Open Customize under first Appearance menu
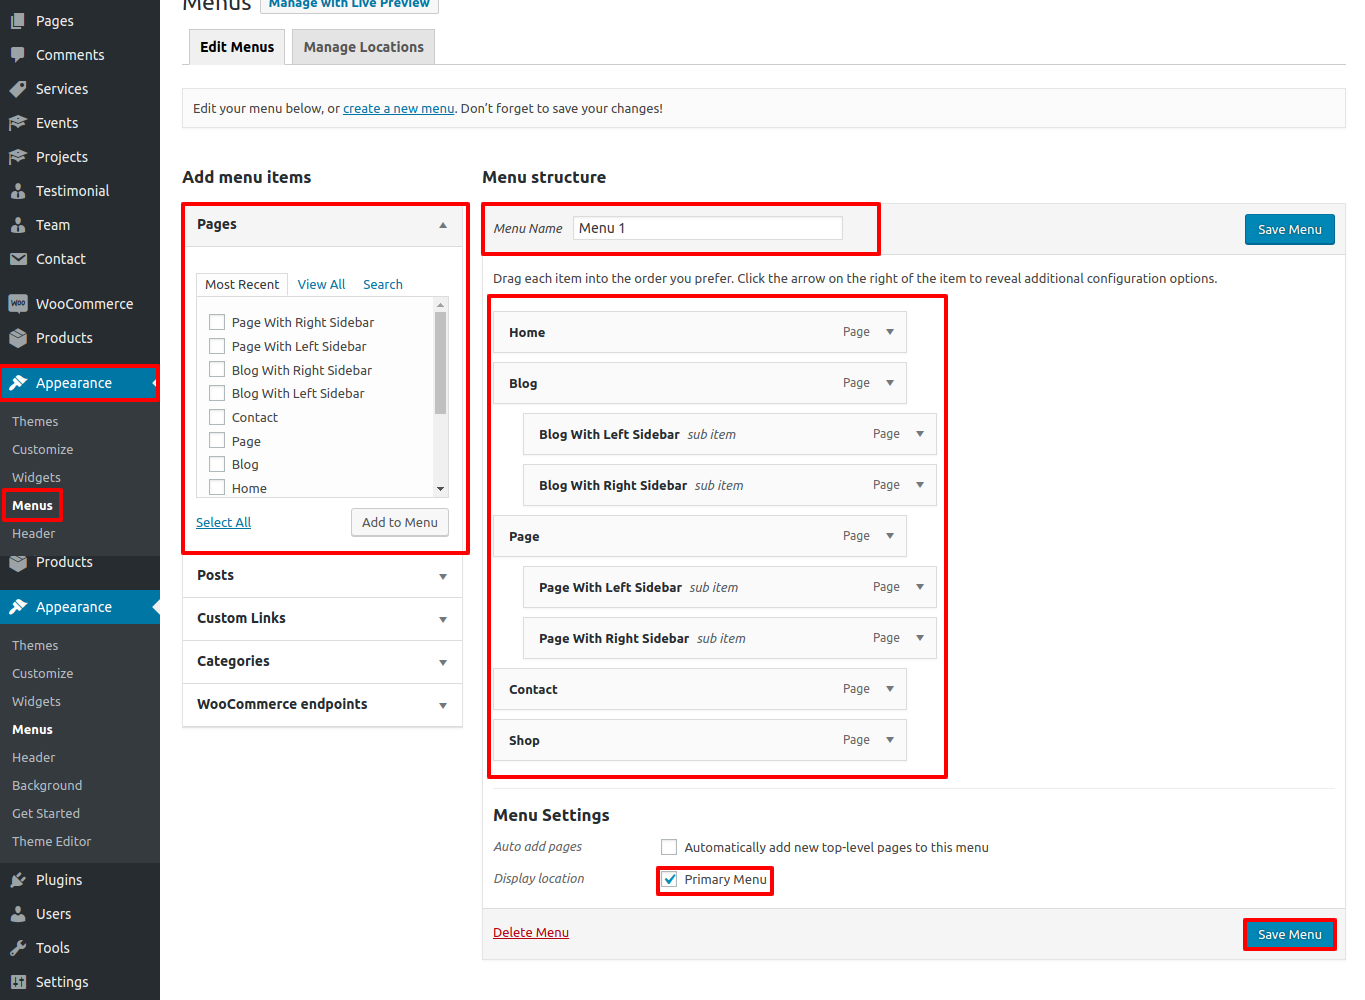Viewport: 1365px width, 1000px height. 42,449
